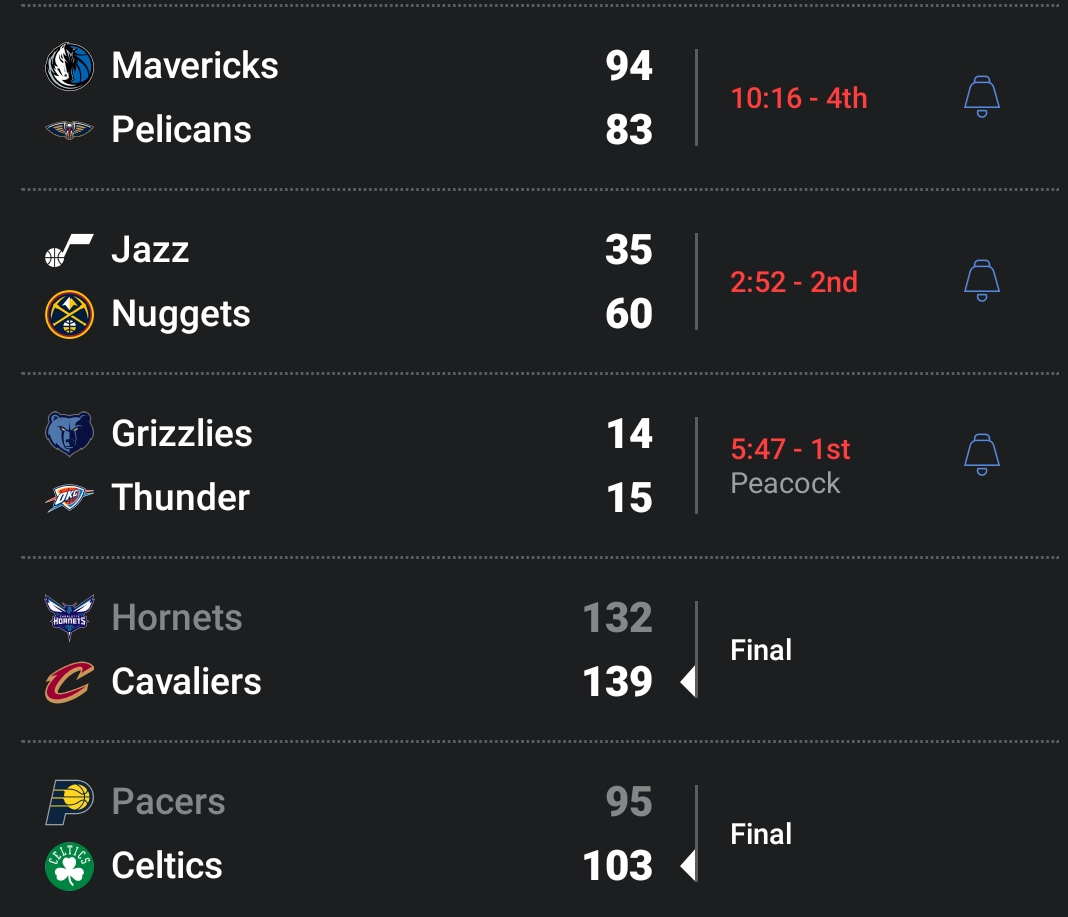This screenshot has width=1068, height=917.
Task: Click the 10:16 - 4th game clock
Action: (799, 98)
